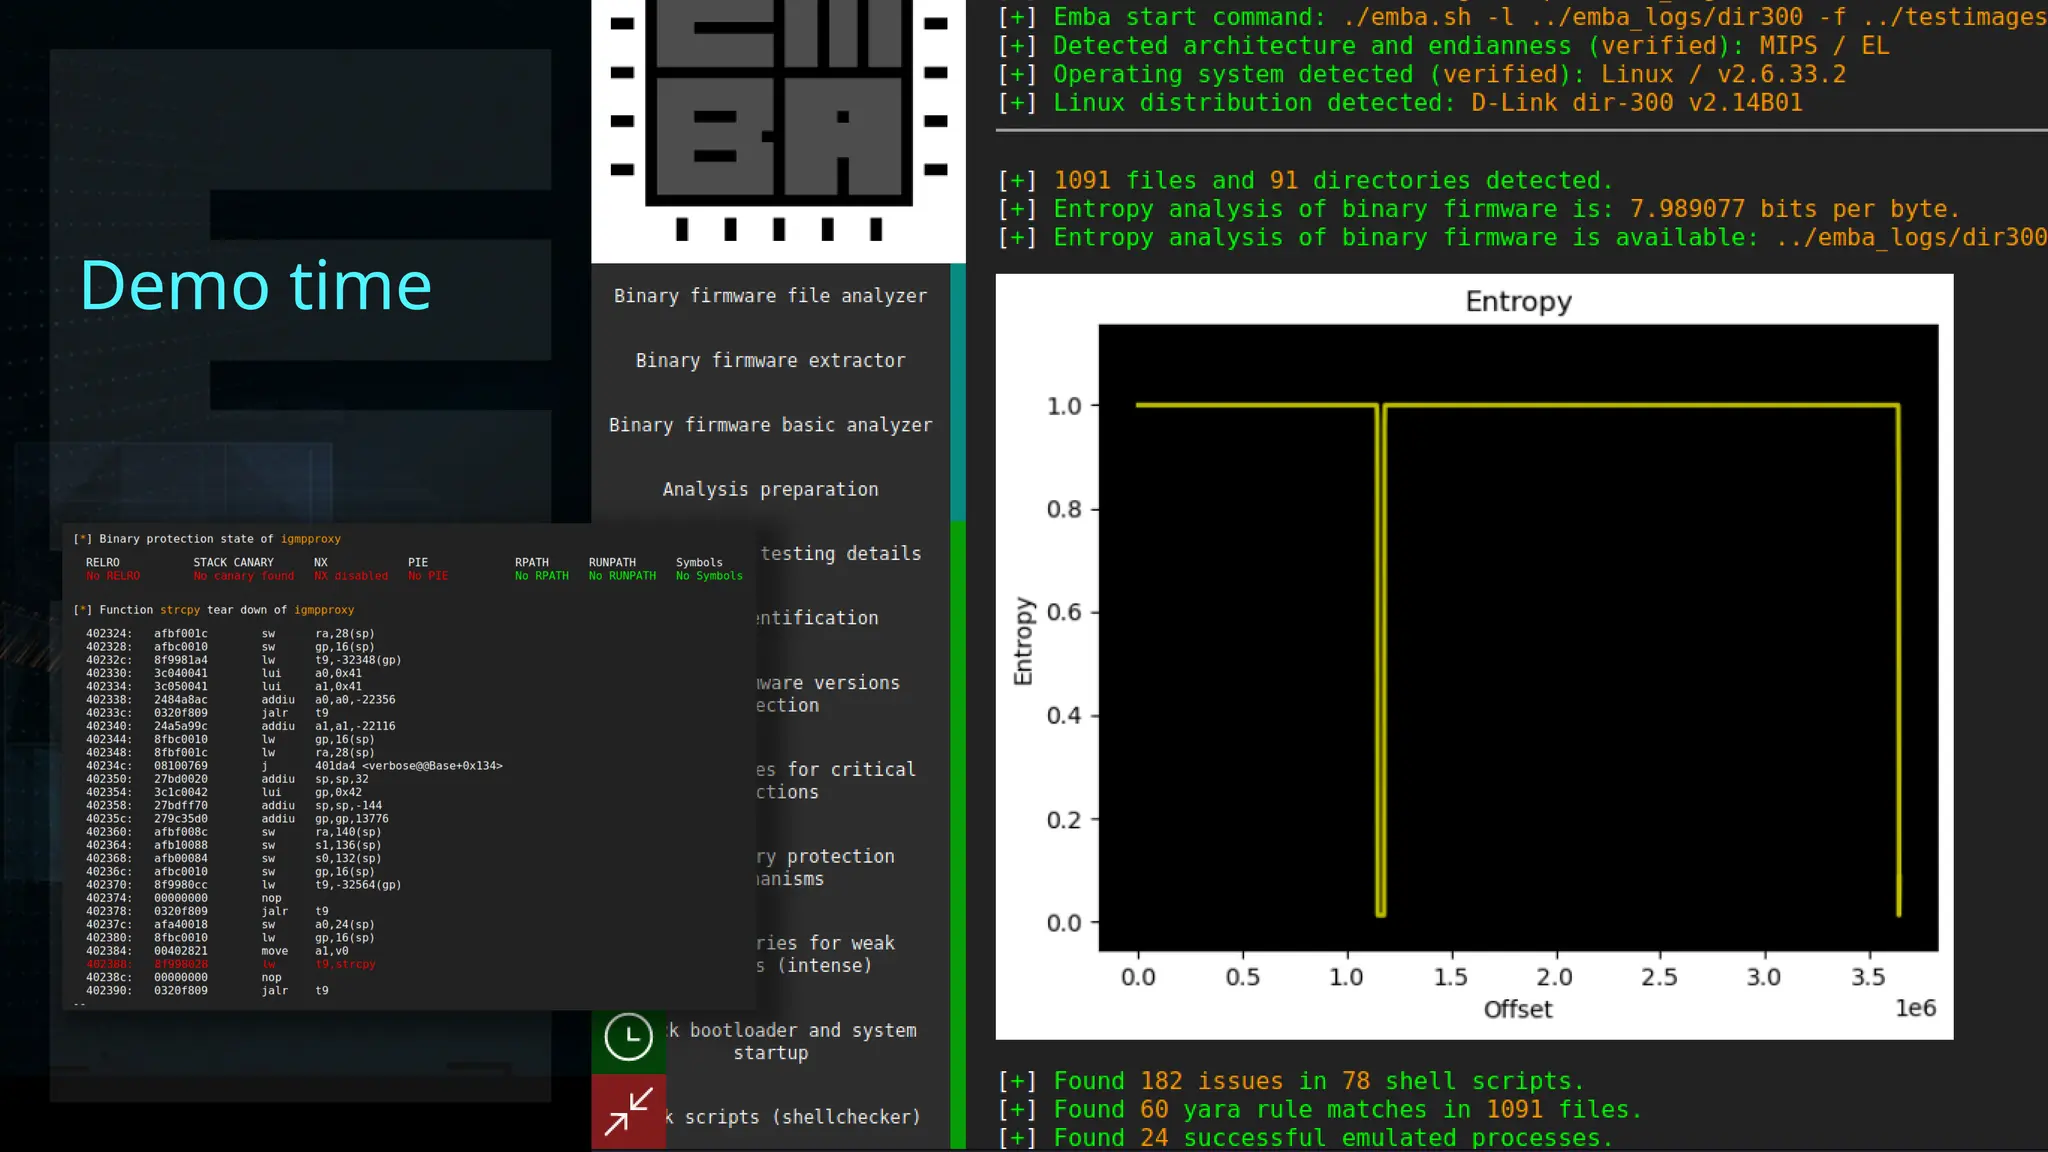Click the teal scrollbar segment of sidebar

(957, 390)
